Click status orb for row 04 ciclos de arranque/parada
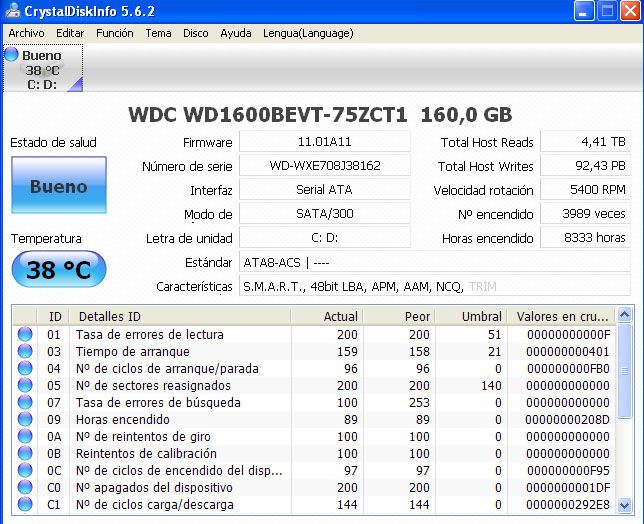Viewport: 644px width, 524px height. point(25,368)
